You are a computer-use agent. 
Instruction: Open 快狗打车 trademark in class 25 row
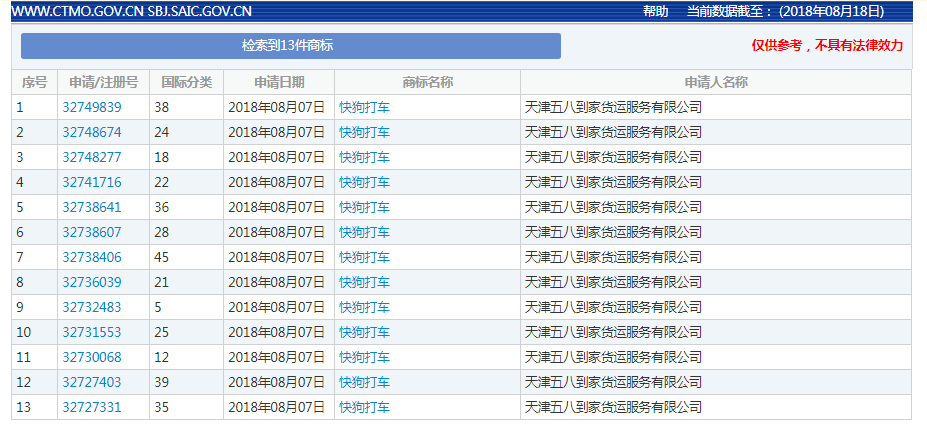point(365,332)
